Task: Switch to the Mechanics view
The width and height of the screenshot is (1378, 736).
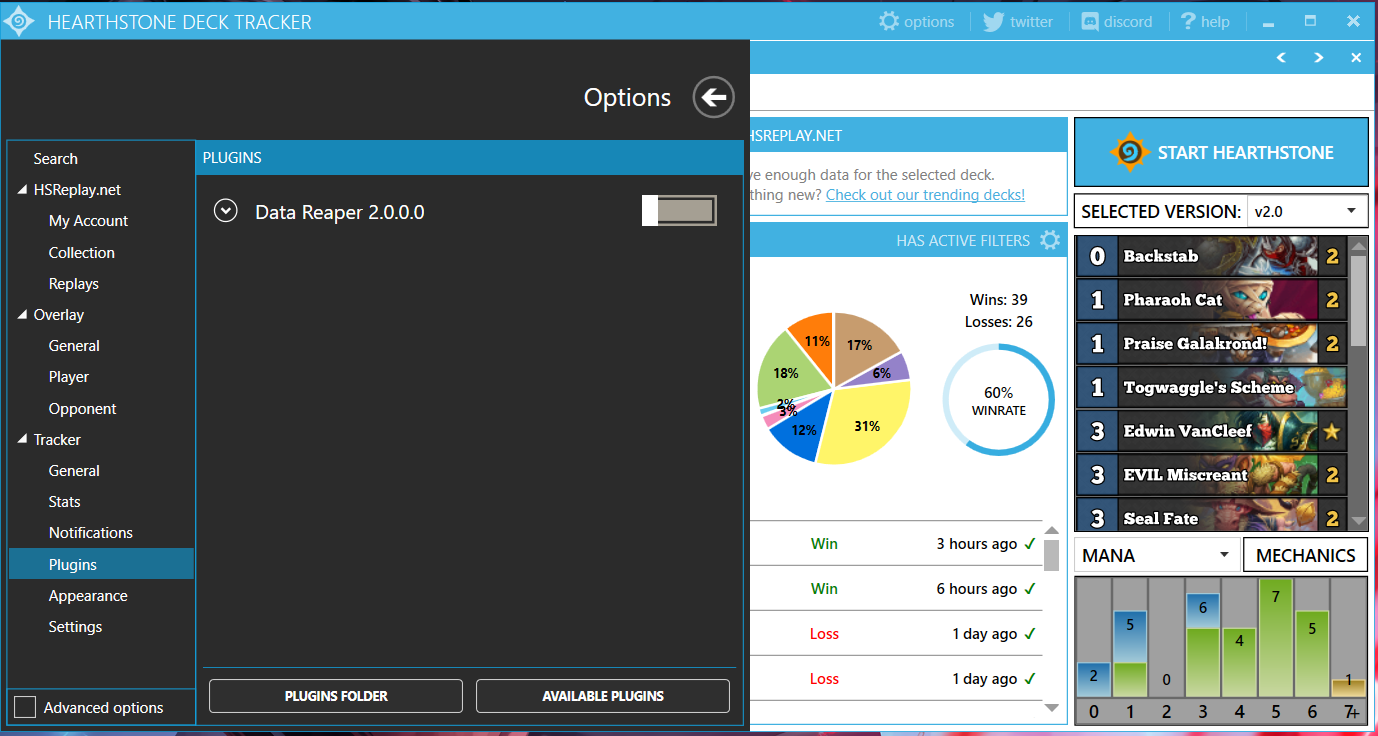Action: (x=1305, y=555)
